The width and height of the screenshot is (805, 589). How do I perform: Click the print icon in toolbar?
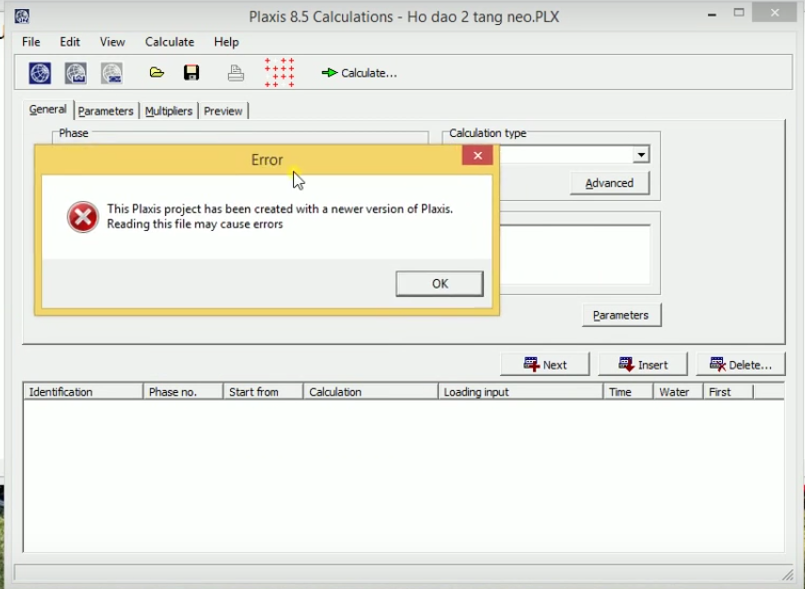tap(236, 73)
